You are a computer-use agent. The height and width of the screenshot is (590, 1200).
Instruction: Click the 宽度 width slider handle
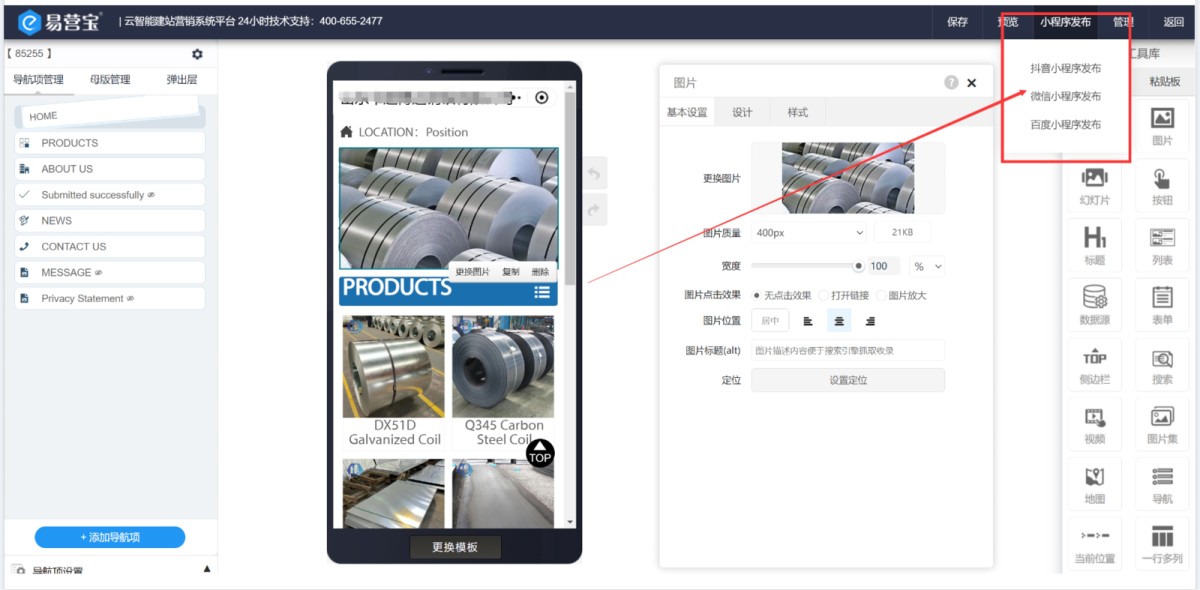(858, 266)
